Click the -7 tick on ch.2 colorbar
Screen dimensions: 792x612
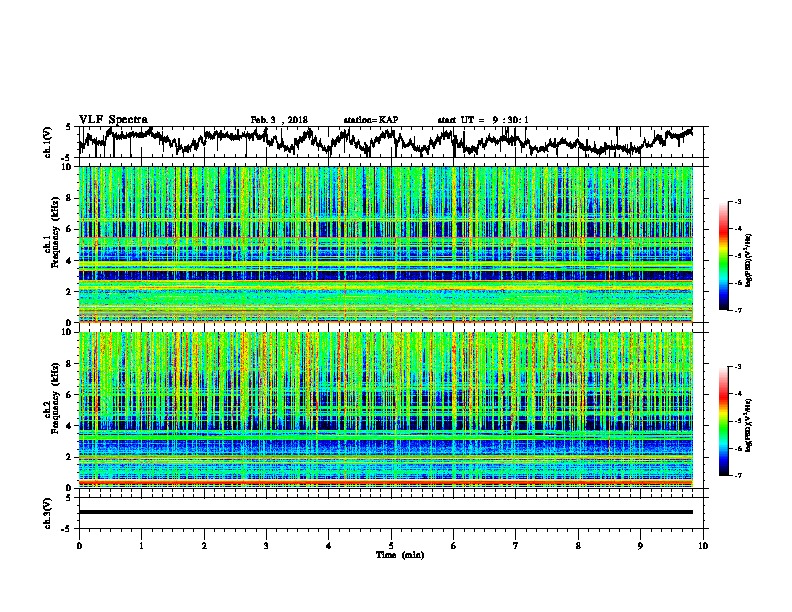click(x=738, y=476)
